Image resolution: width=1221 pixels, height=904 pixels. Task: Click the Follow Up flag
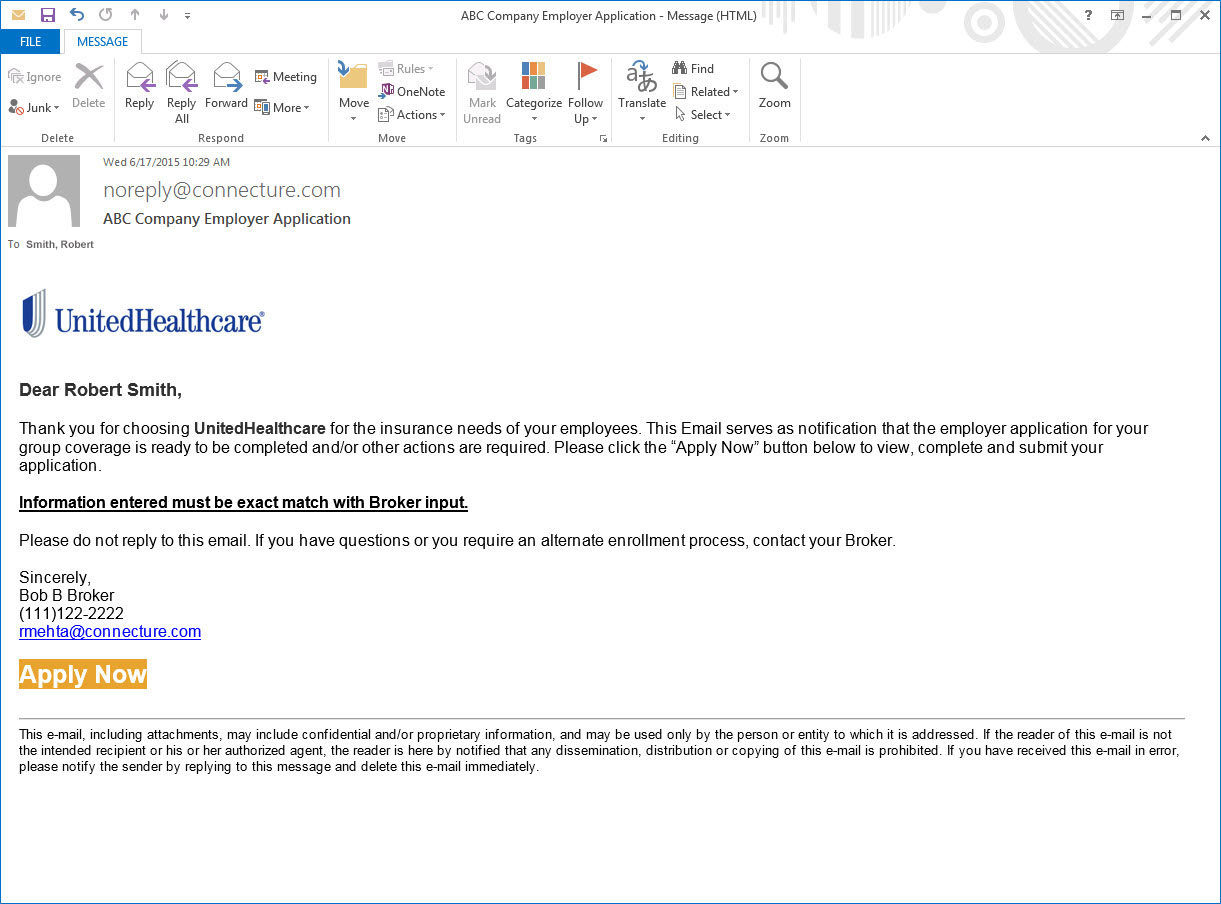point(586,92)
